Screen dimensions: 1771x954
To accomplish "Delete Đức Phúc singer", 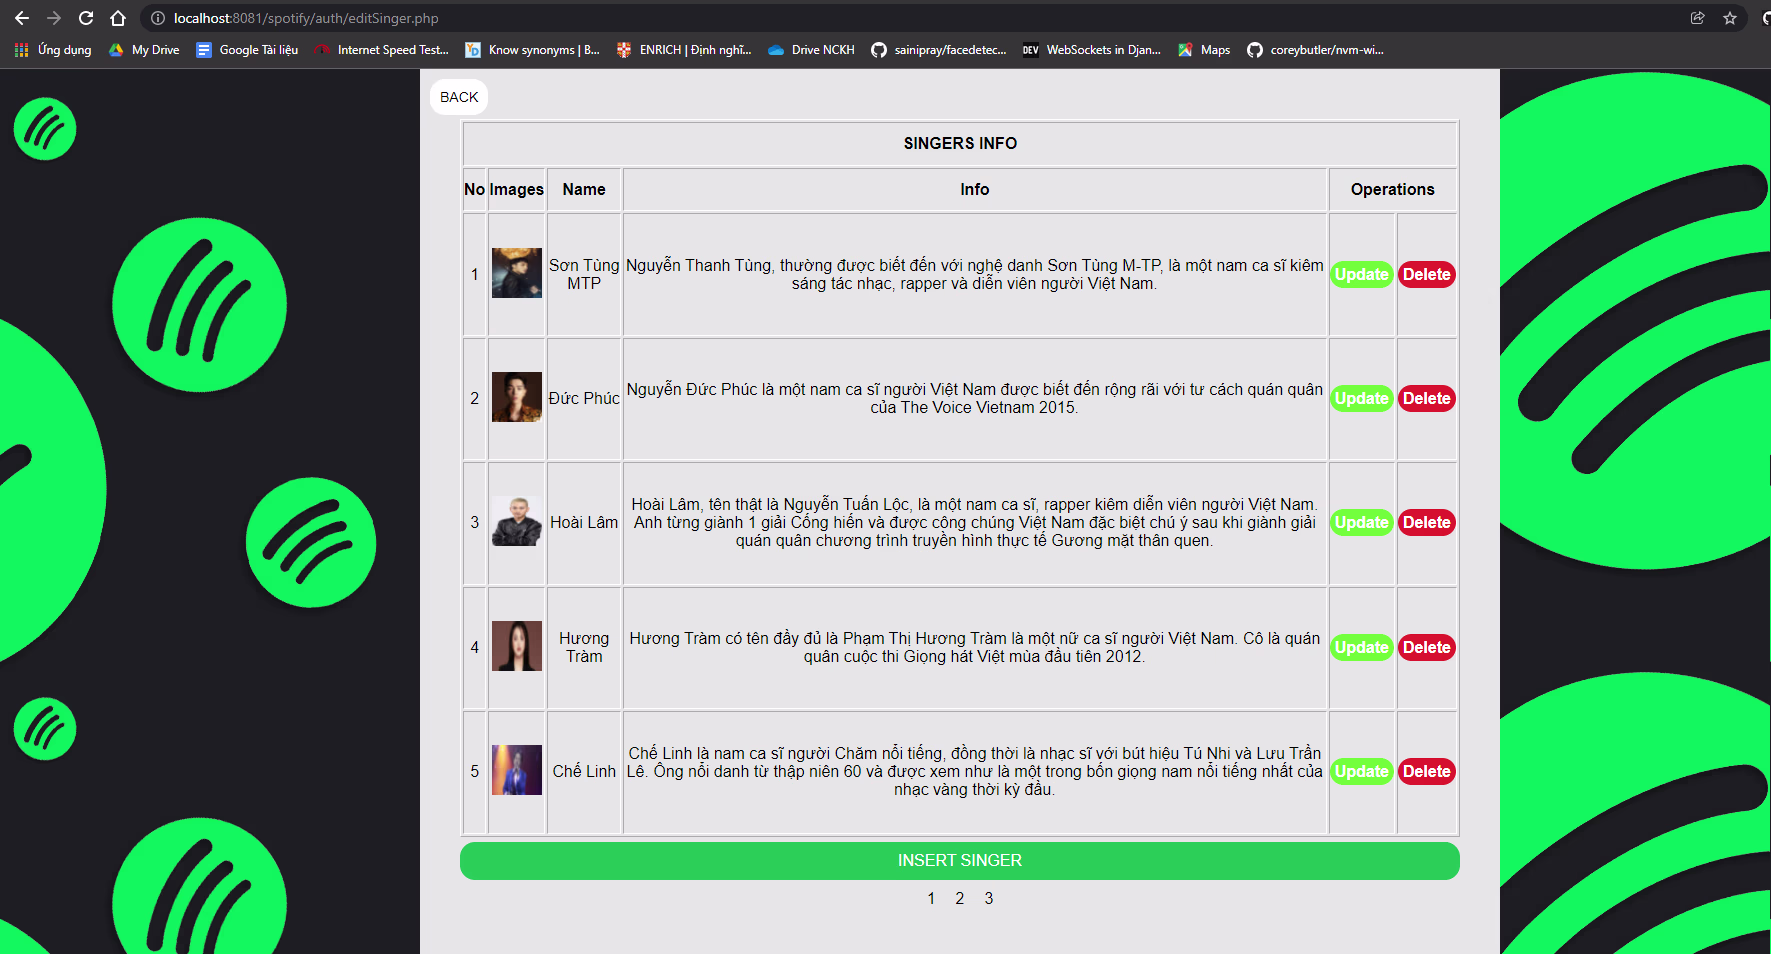I will (1427, 398).
